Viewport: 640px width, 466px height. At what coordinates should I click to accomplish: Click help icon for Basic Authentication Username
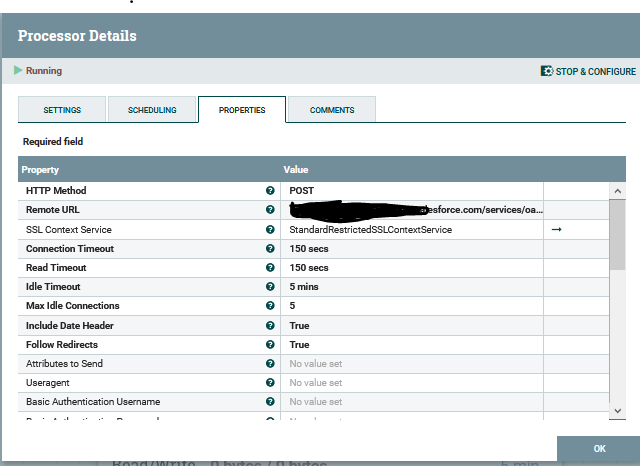click(x=270, y=402)
